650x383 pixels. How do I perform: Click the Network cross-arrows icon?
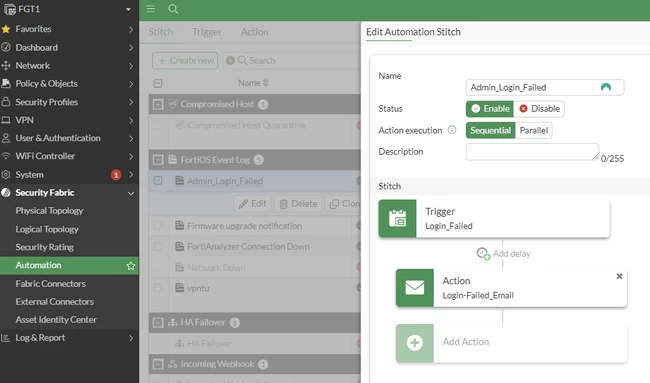point(6,65)
